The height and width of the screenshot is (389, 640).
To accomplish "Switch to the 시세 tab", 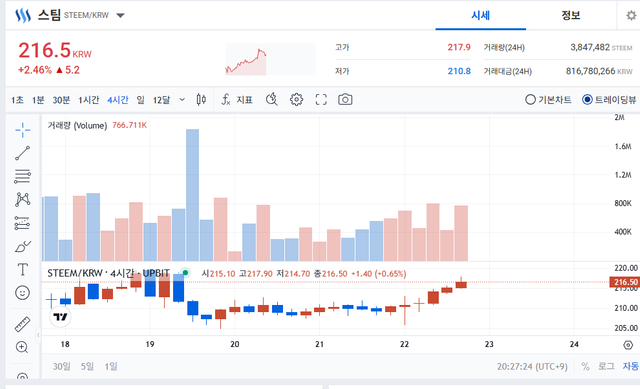I will click(480, 16).
